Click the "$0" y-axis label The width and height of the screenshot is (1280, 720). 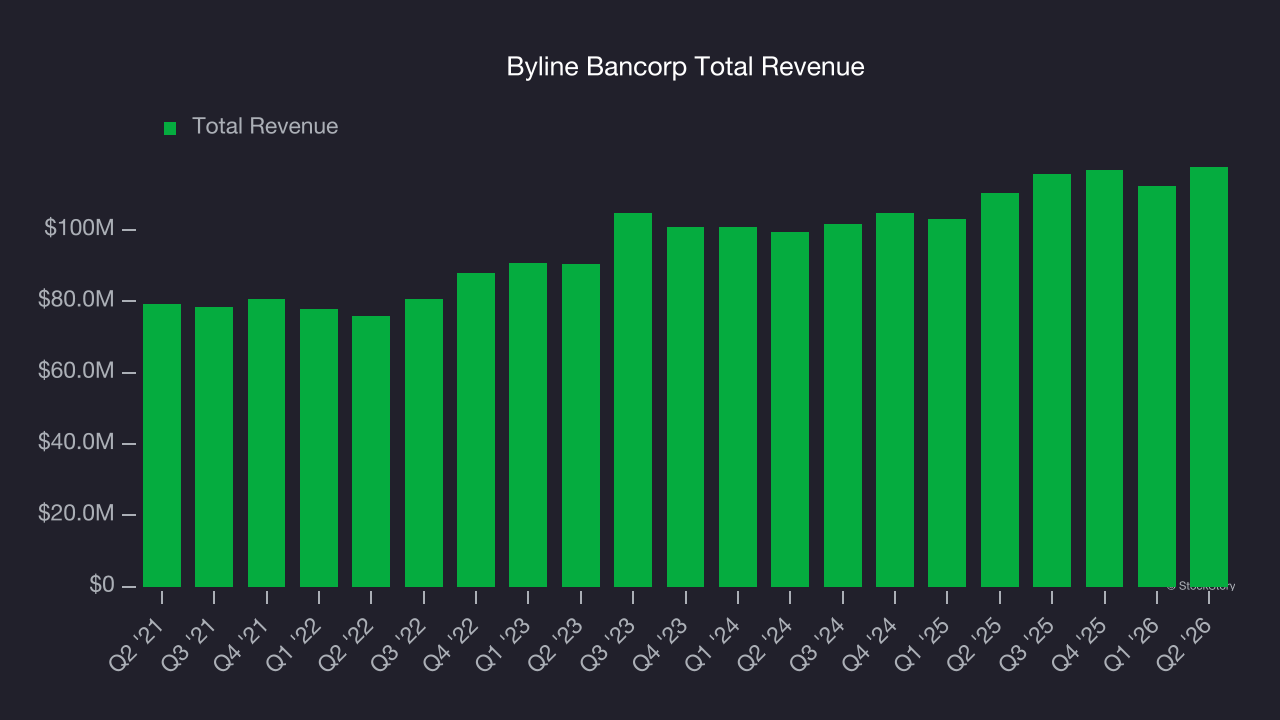(102, 585)
